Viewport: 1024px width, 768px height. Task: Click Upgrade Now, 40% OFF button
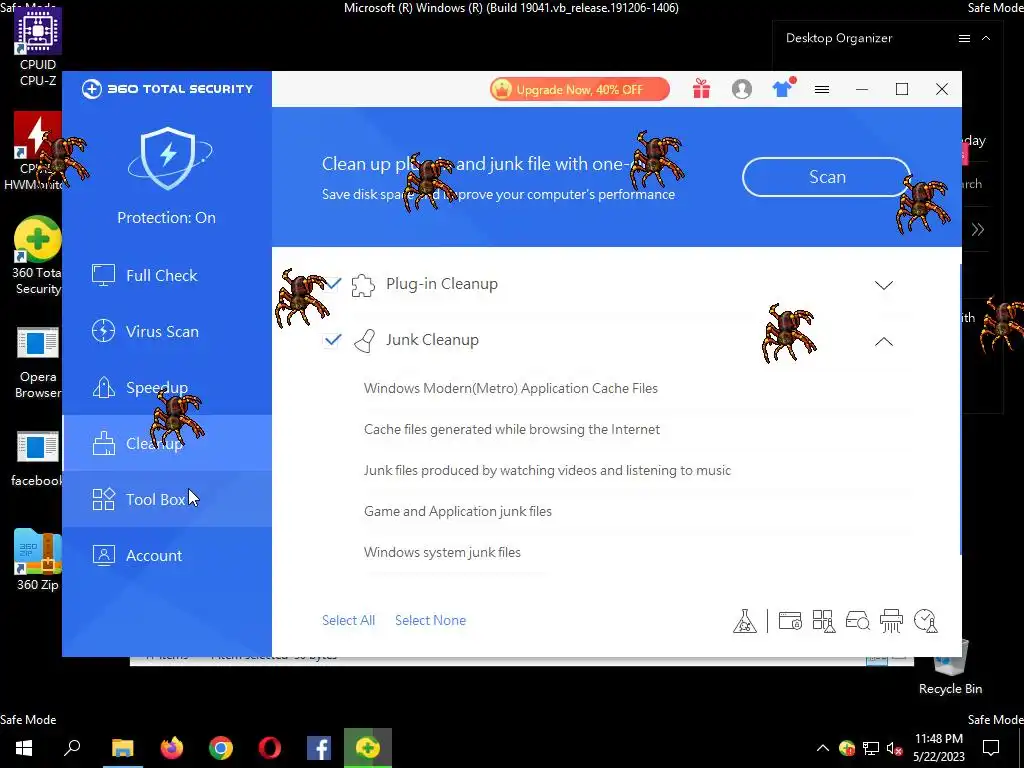pyautogui.click(x=580, y=89)
